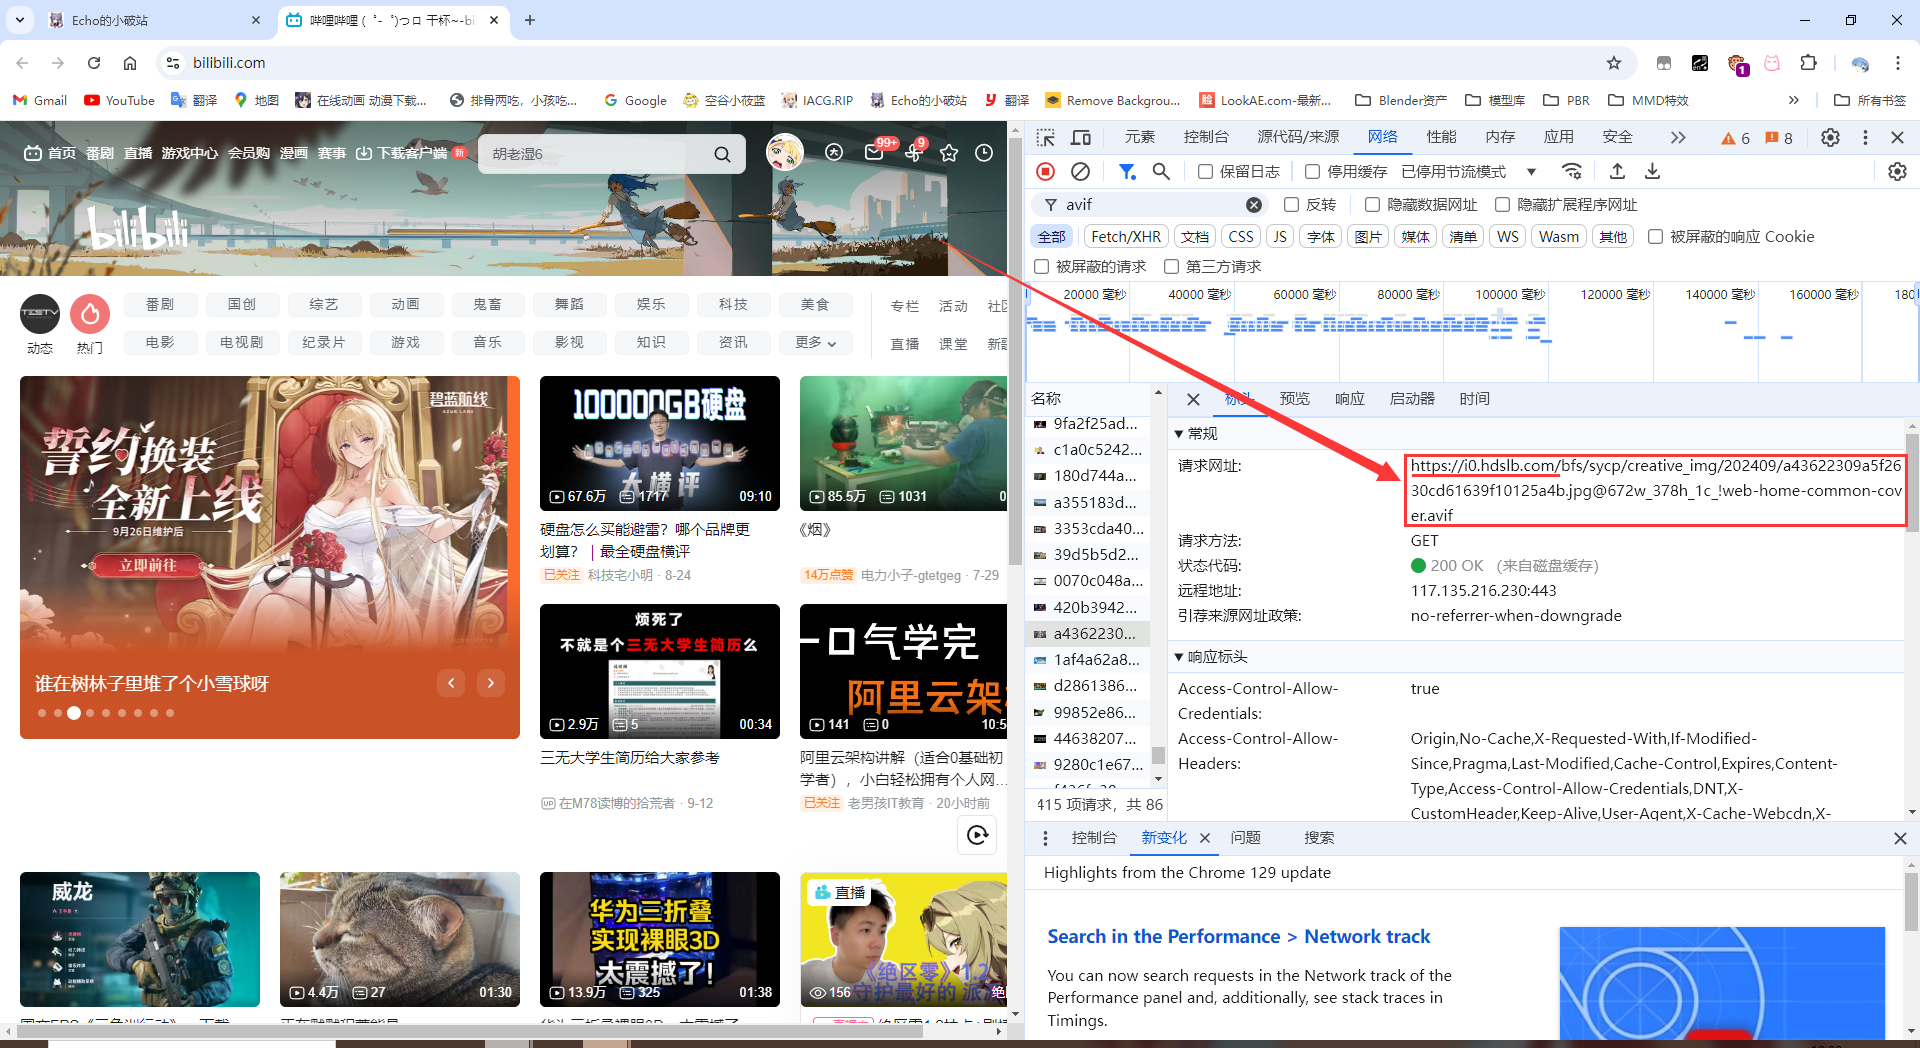The image size is (1920, 1048).
Task: Clear the avif filter text
Action: tap(1253, 204)
